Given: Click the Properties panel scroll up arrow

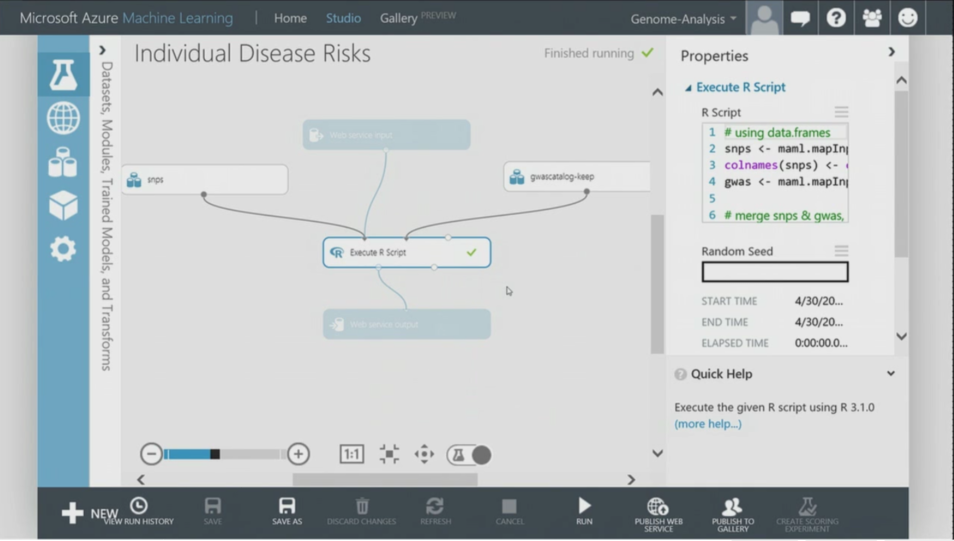Looking at the screenshot, I should click(901, 80).
